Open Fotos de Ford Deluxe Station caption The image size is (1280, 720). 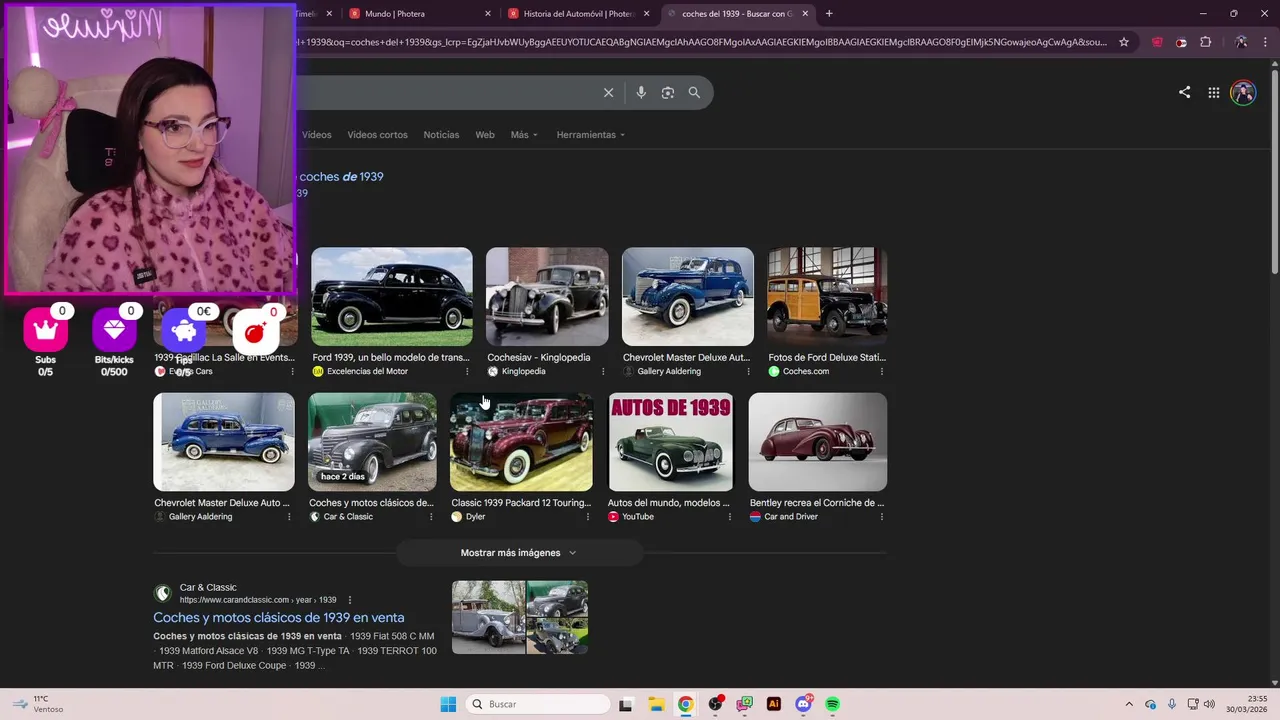point(827,357)
